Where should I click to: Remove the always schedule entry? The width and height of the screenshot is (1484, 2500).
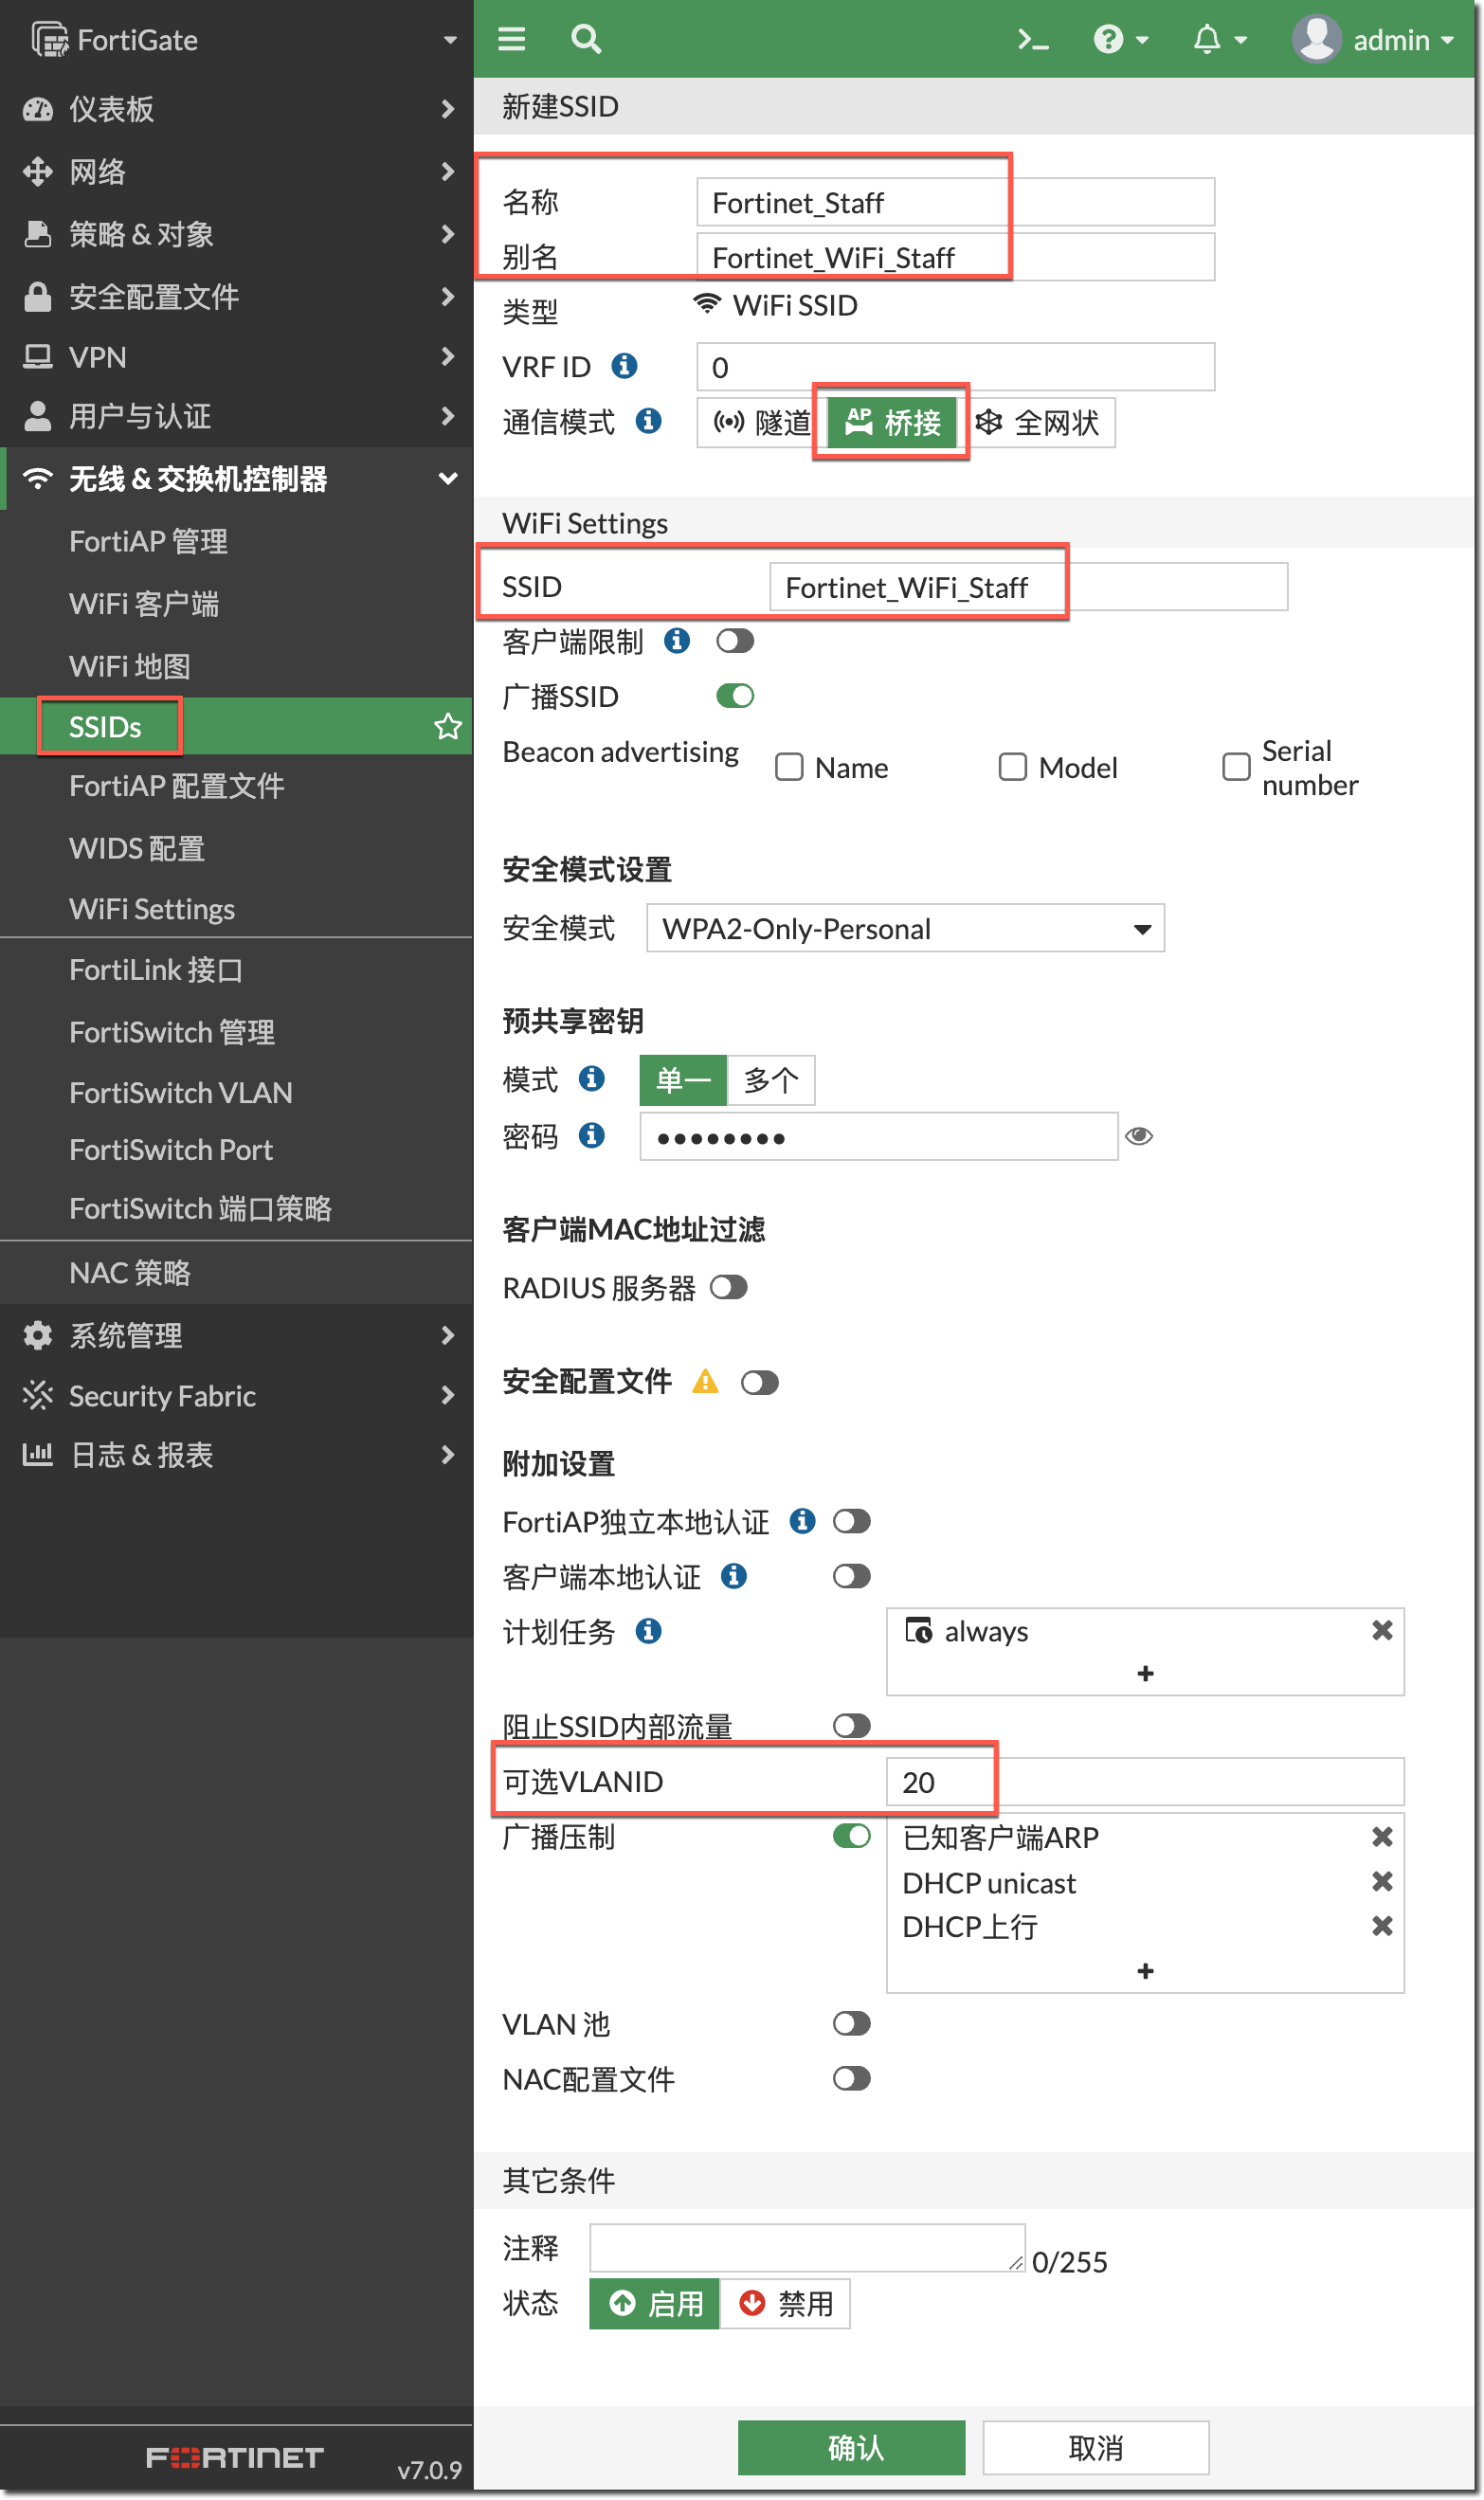click(x=1382, y=1631)
